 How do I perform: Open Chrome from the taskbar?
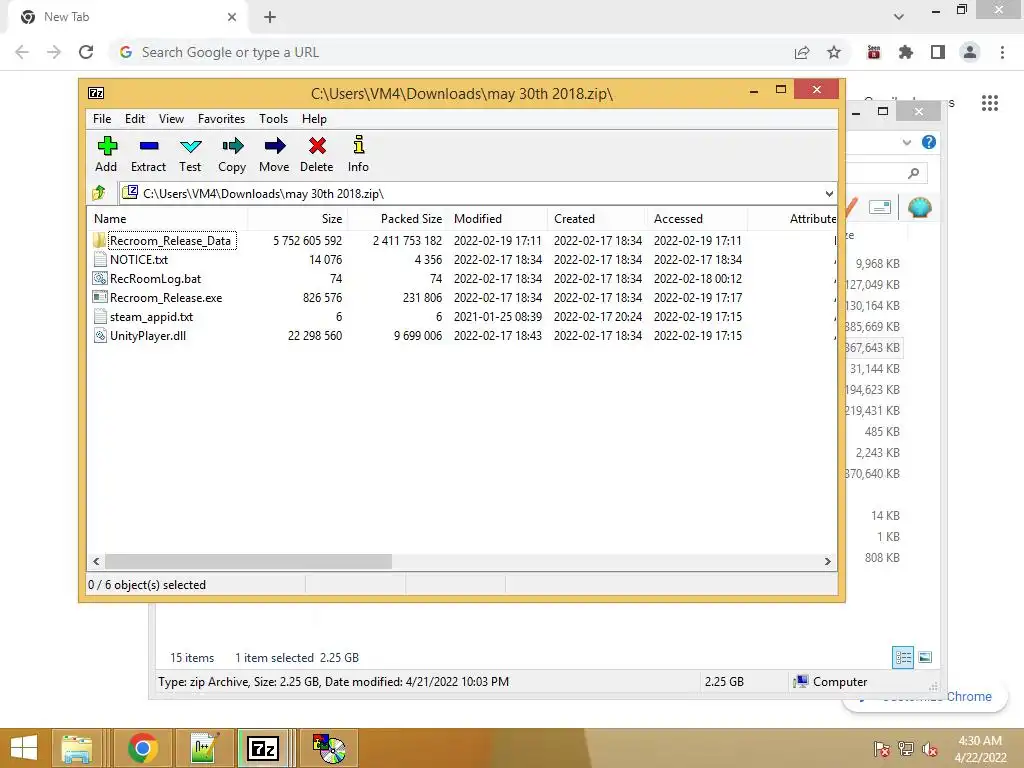pyautogui.click(x=143, y=748)
